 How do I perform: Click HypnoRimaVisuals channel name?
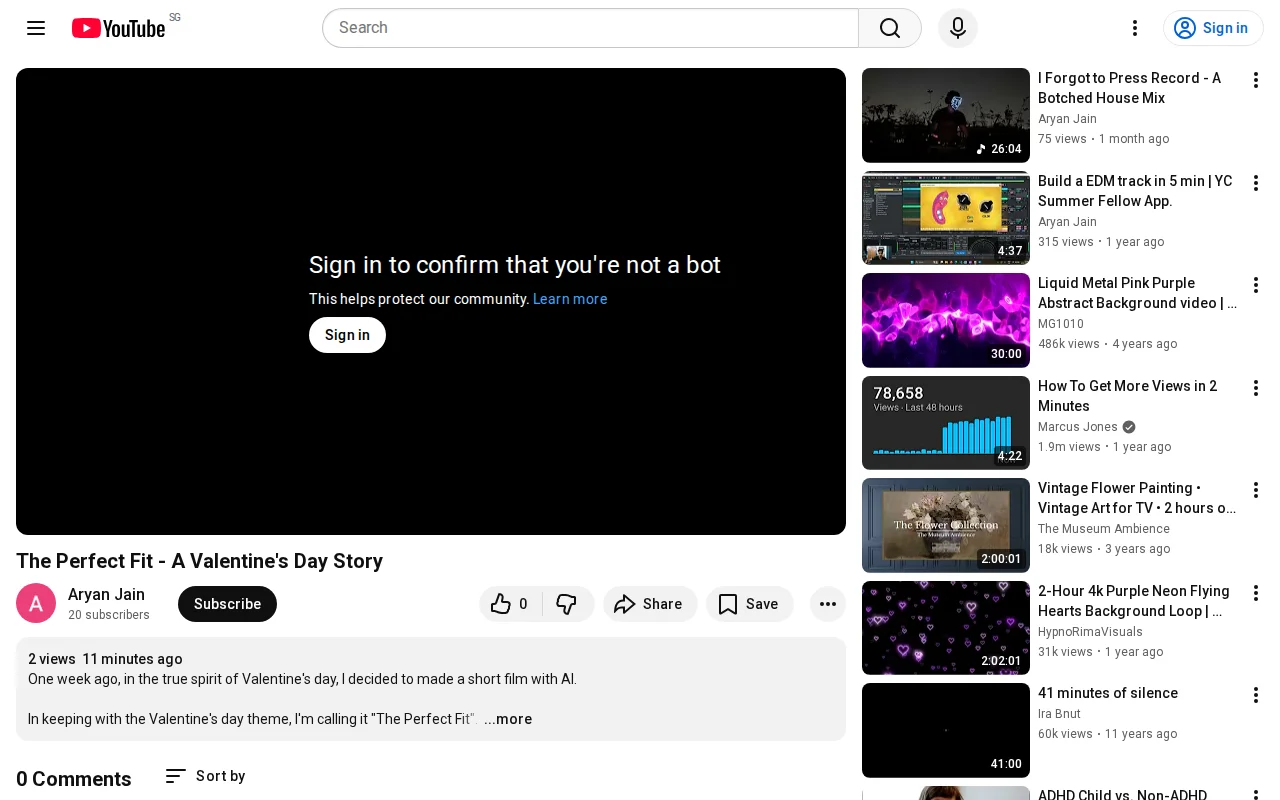pyautogui.click(x=1090, y=632)
